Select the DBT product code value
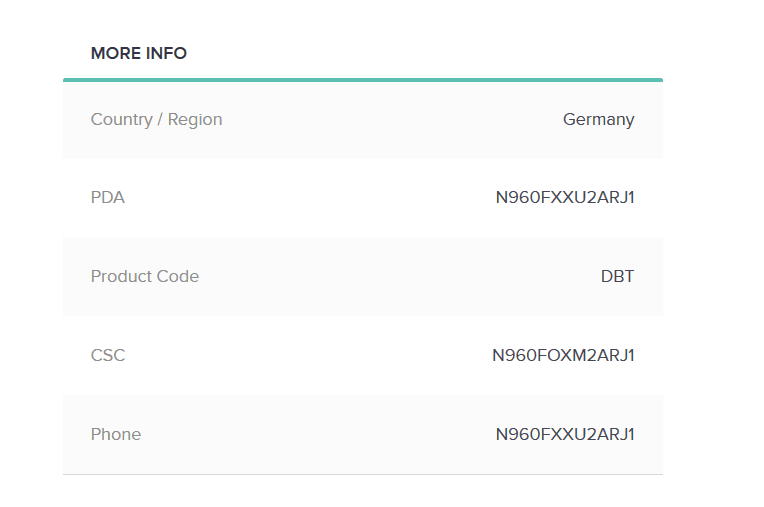This screenshot has width=764, height=507. click(617, 276)
